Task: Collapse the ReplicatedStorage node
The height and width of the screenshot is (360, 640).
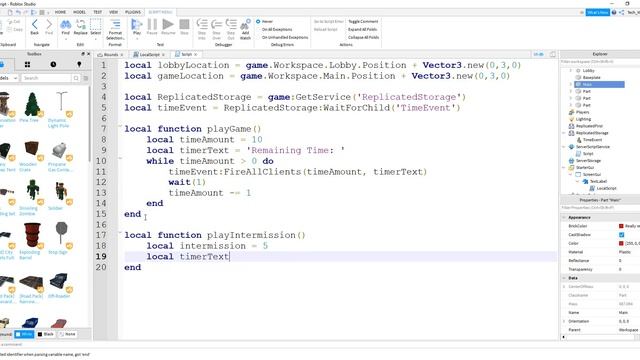Action: pyautogui.click(x=564, y=133)
